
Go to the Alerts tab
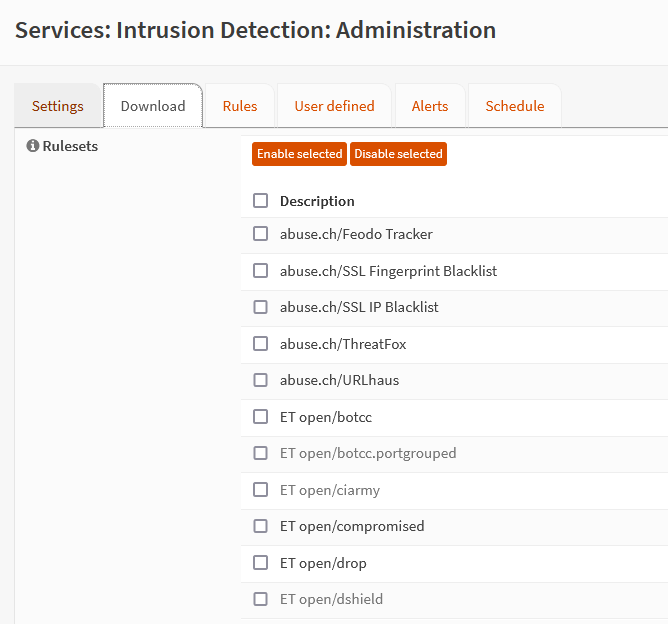point(430,106)
